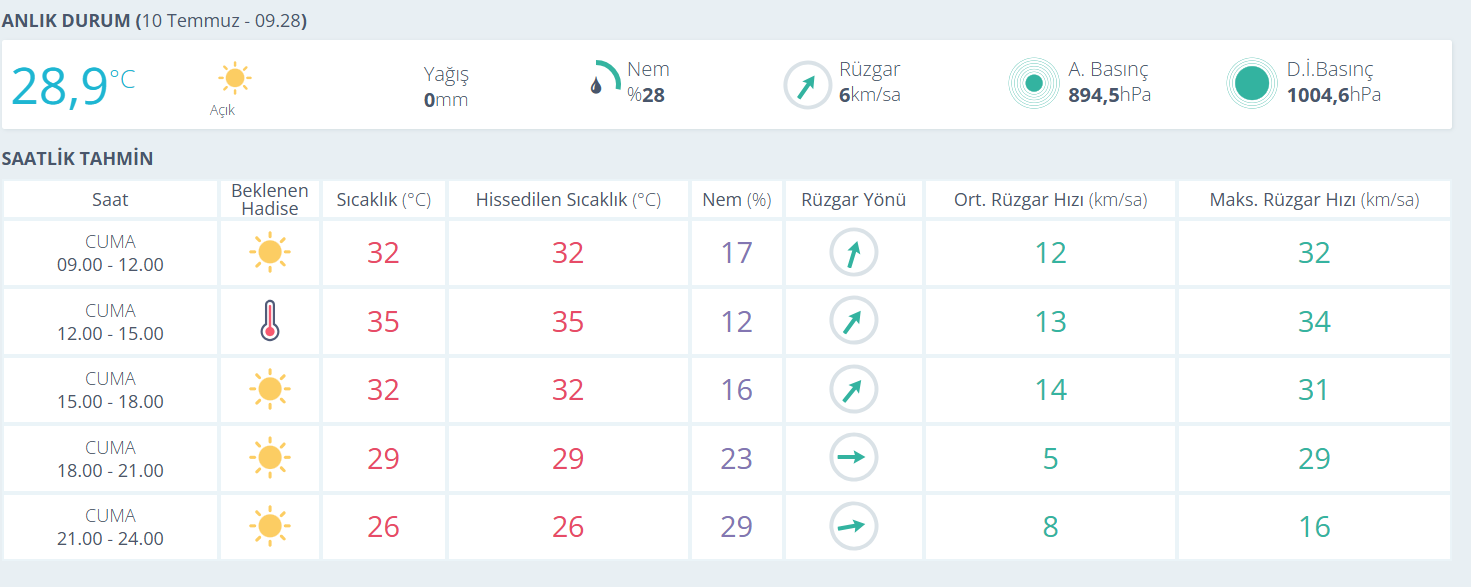This screenshot has height=587, width=1471.
Task: Select the Maks. Rüzgar Hızı column header
Action: tap(1314, 200)
